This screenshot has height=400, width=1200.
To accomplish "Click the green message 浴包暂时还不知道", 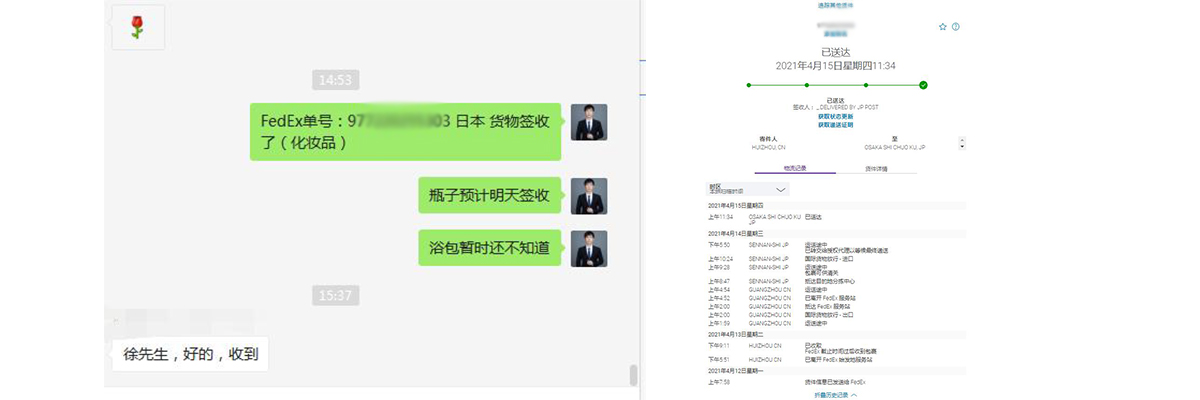I will click(489, 248).
